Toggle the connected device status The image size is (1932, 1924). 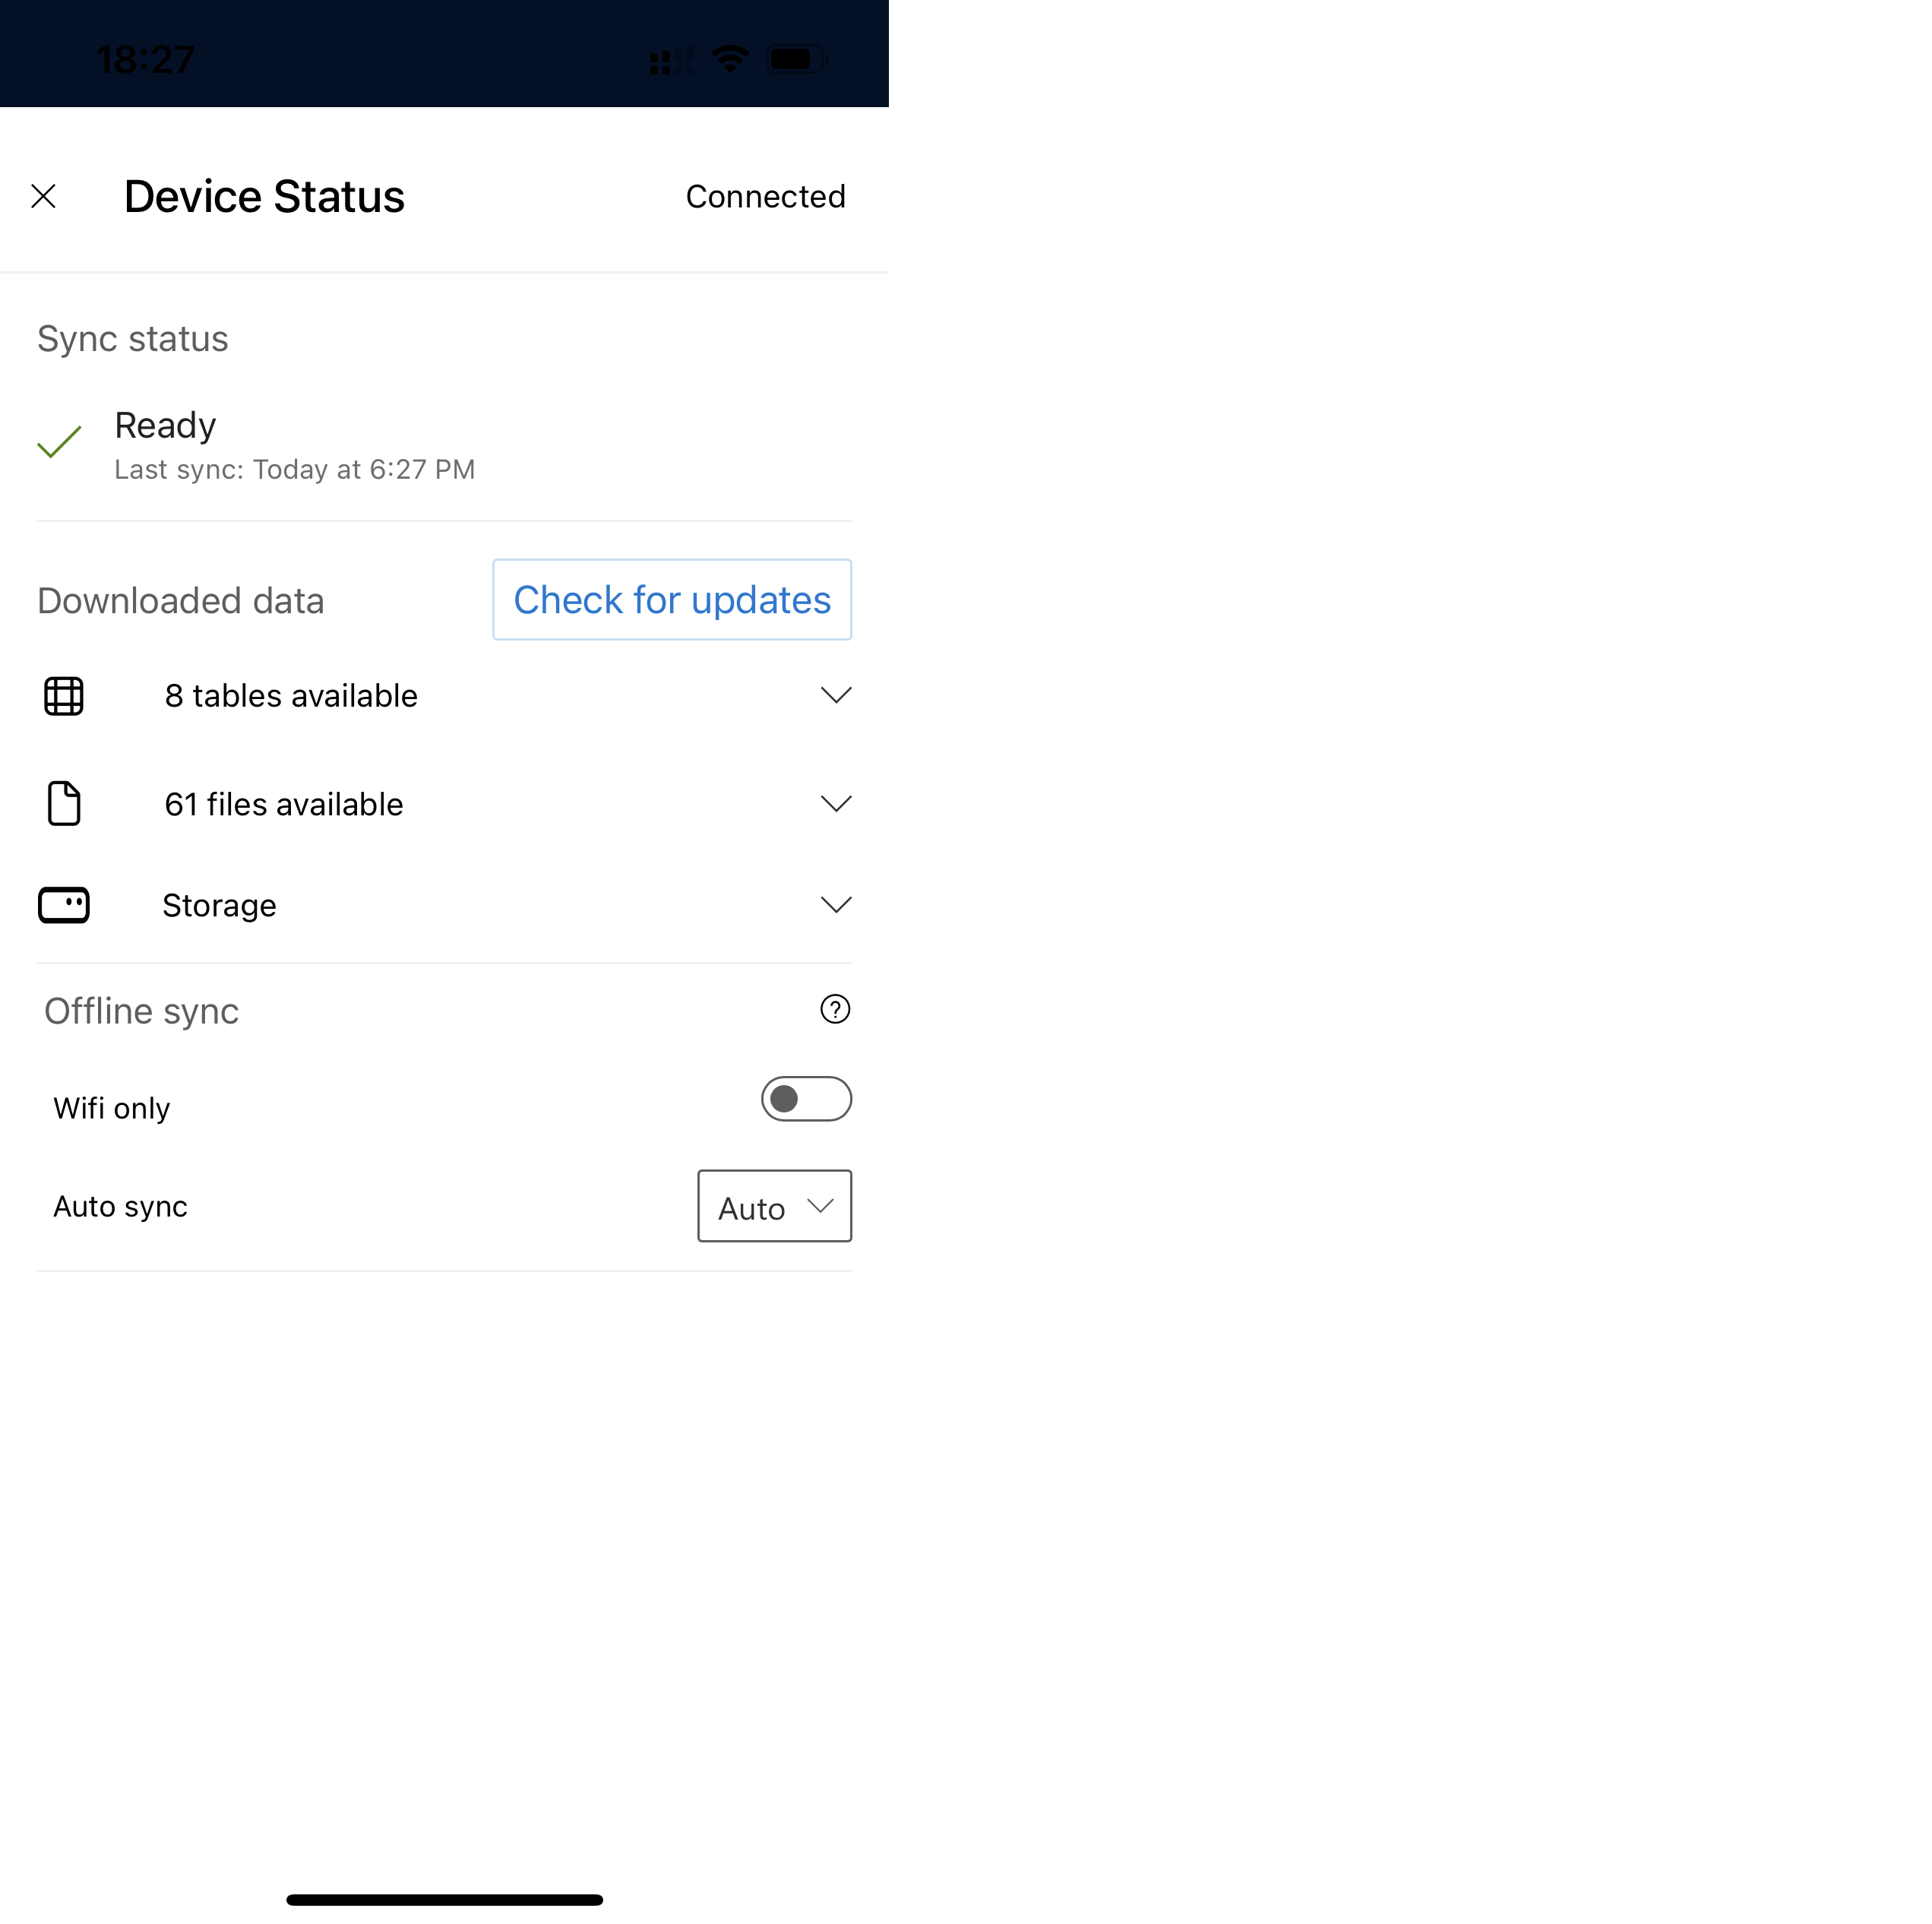[763, 195]
